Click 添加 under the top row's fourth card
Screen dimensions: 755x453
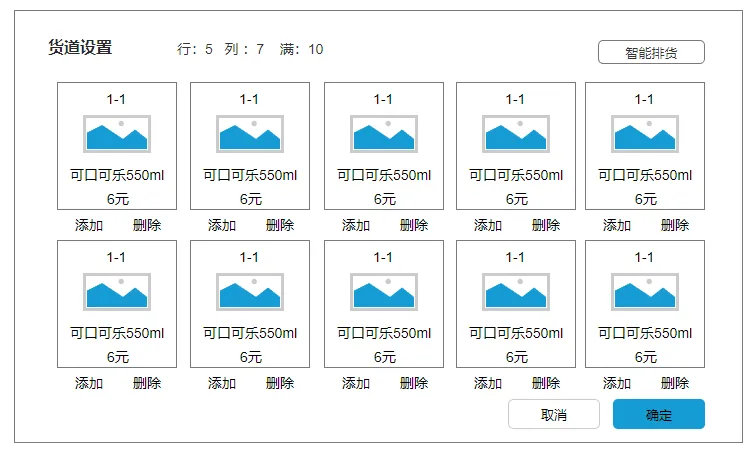click(487, 225)
